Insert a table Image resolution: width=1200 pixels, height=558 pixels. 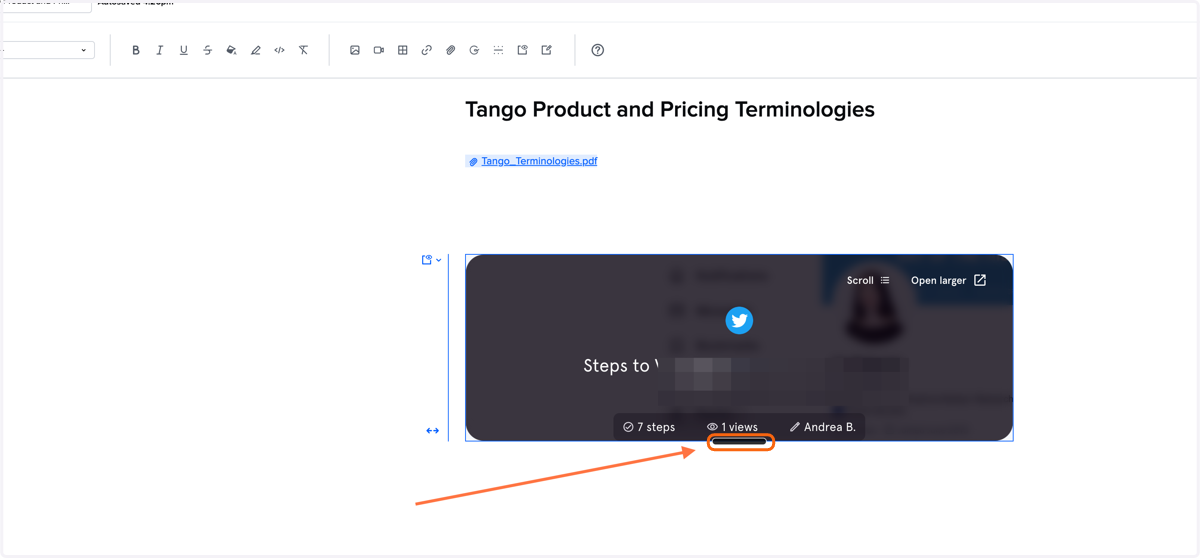click(x=403, y=50)
